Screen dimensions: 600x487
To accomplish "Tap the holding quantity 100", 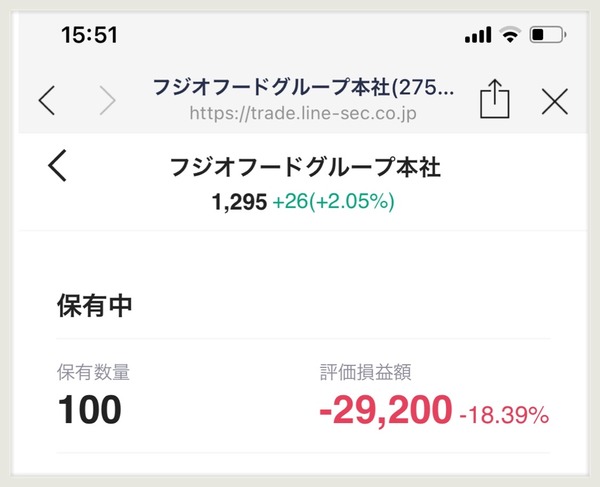I will (x=90, y=410).
